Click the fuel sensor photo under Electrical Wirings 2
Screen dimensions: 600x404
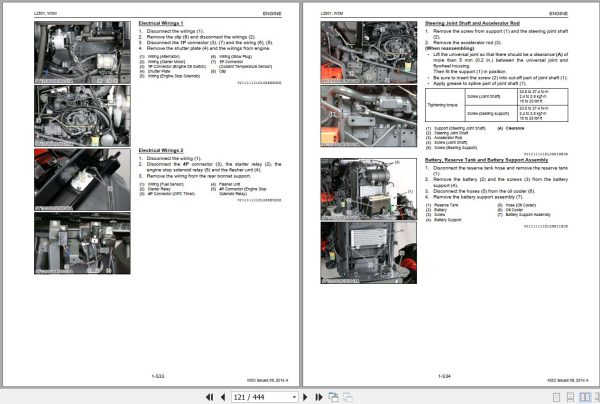click(x=82, y=179)
